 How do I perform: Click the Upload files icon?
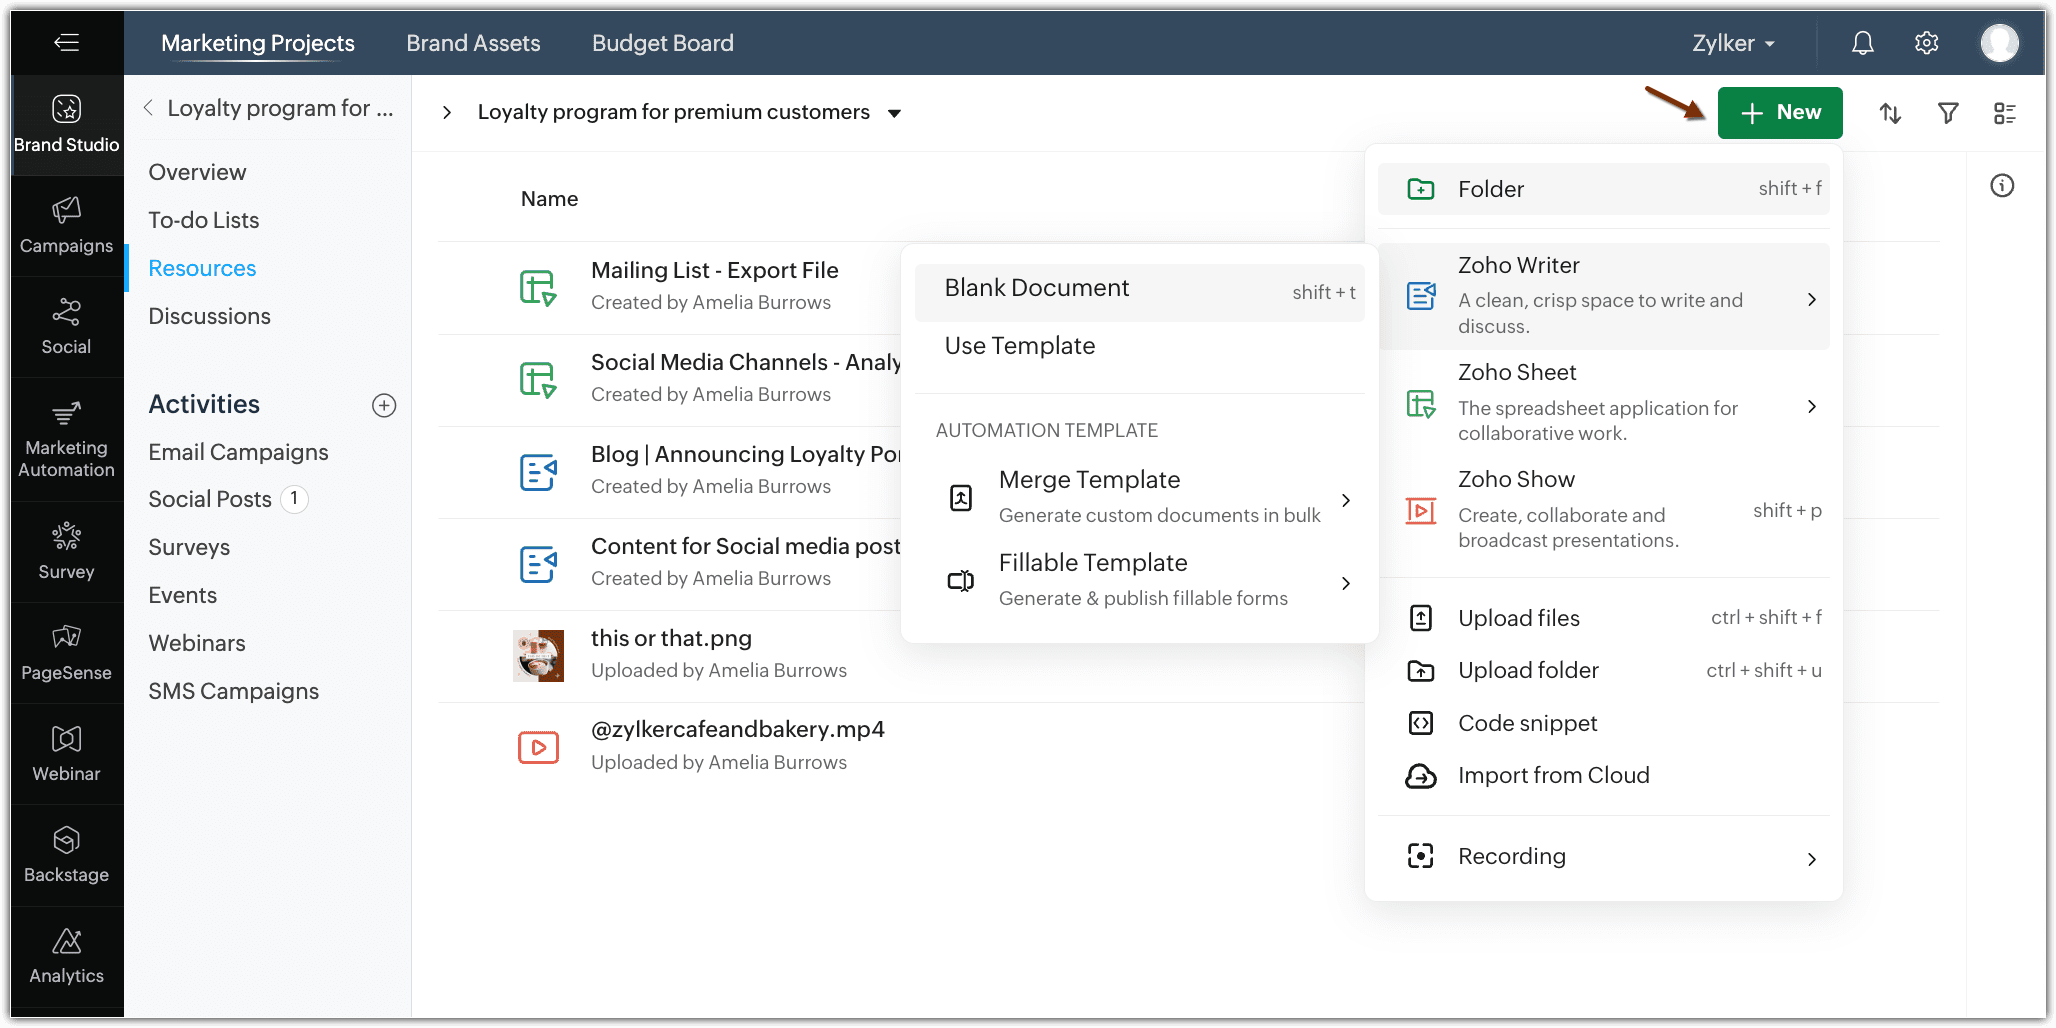tap(1420, 618)
